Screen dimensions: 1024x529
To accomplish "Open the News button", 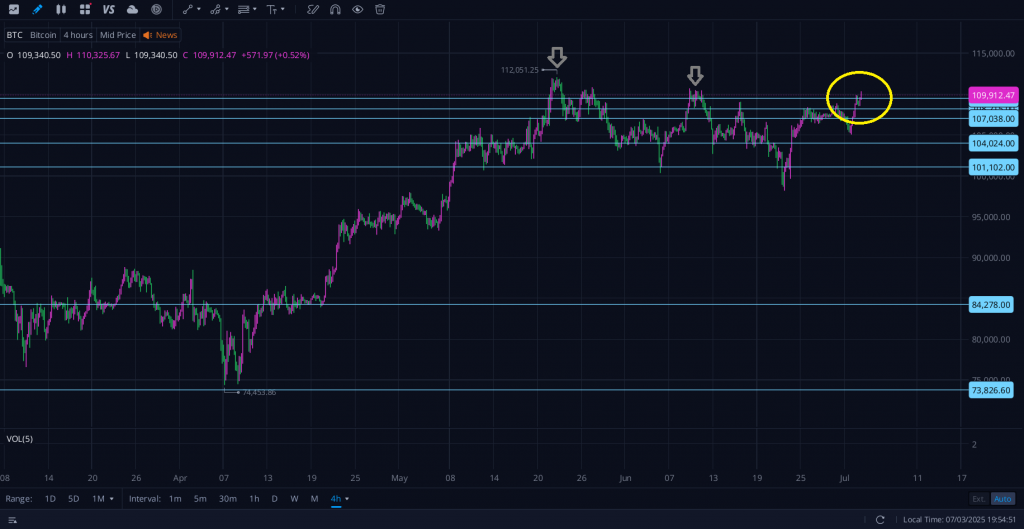I will [160, 35].
